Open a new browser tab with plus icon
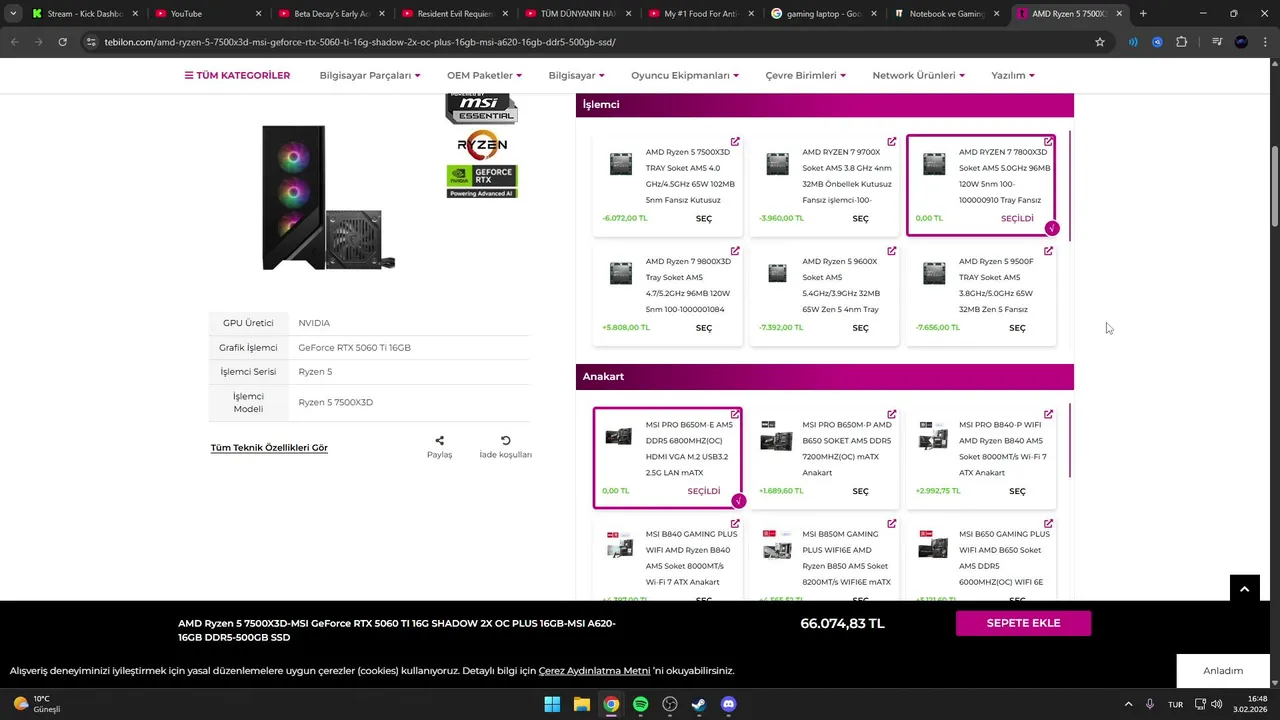Viewport: 1280px width, 720px height. pyautogui.click(x=1143, y=14)
